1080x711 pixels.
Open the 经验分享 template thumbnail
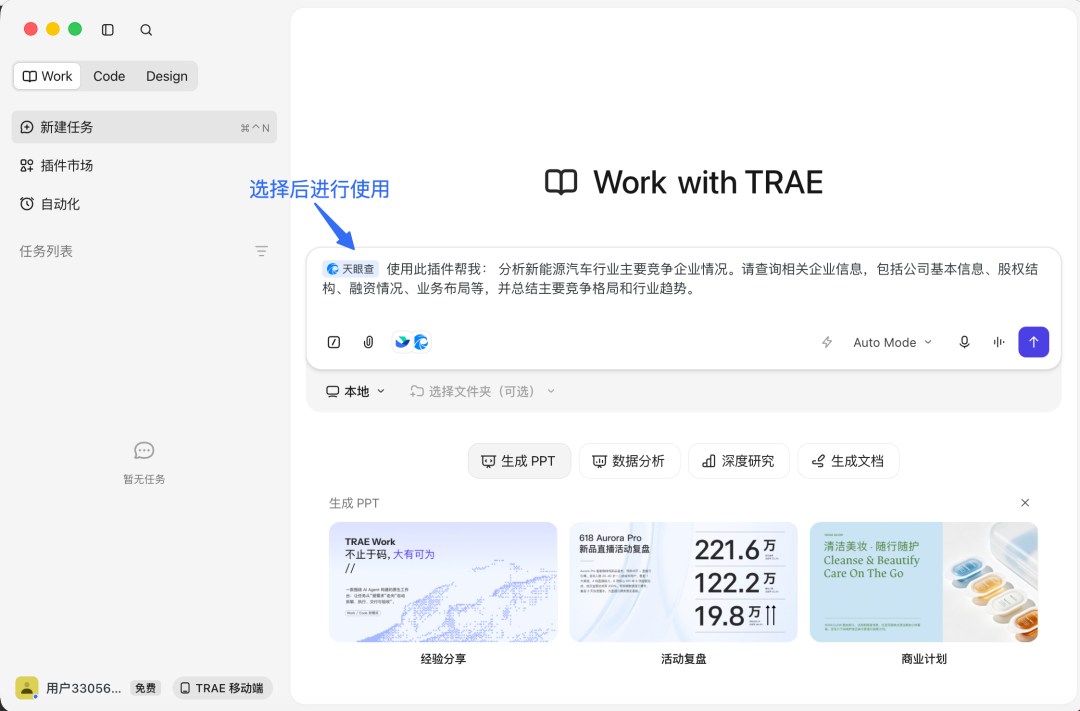coord(443,582)
